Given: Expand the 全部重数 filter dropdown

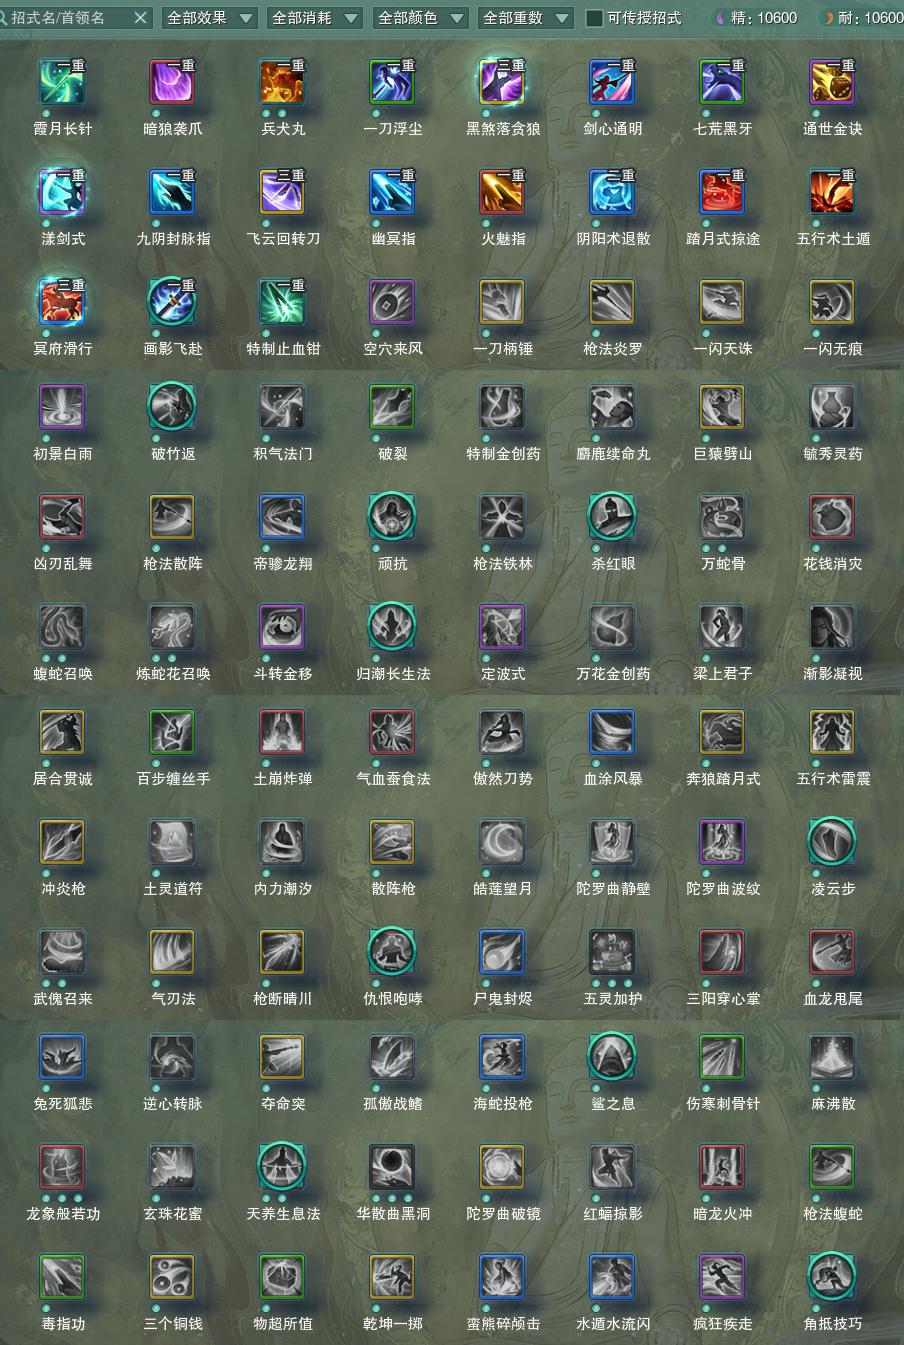Looking at the screenshot, I should (x=525, y=18).
